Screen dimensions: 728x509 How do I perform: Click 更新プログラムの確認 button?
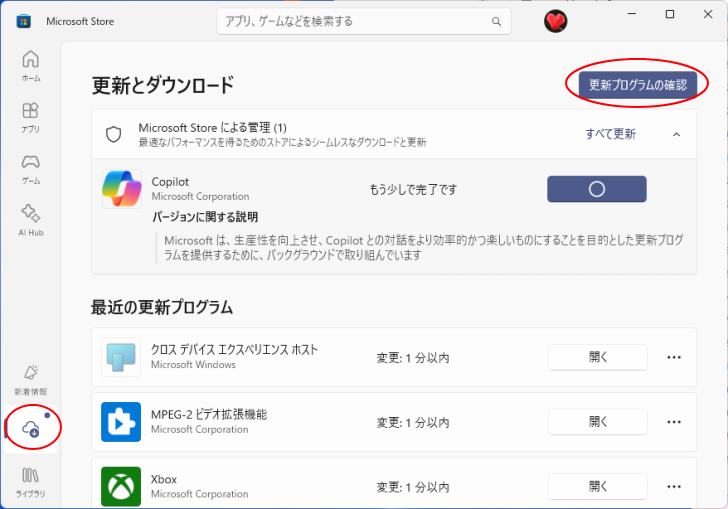(637, 85)
